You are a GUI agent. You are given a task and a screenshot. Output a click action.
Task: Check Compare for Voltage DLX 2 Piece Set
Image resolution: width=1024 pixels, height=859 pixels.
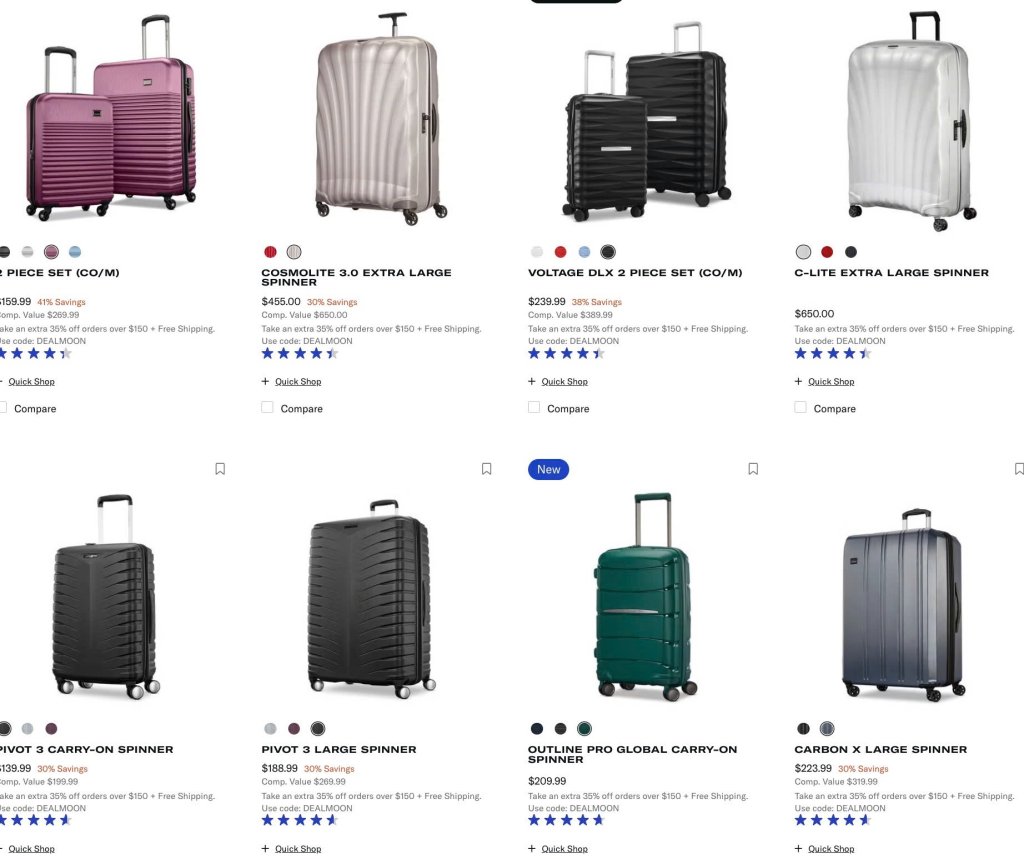click(534, 408)
